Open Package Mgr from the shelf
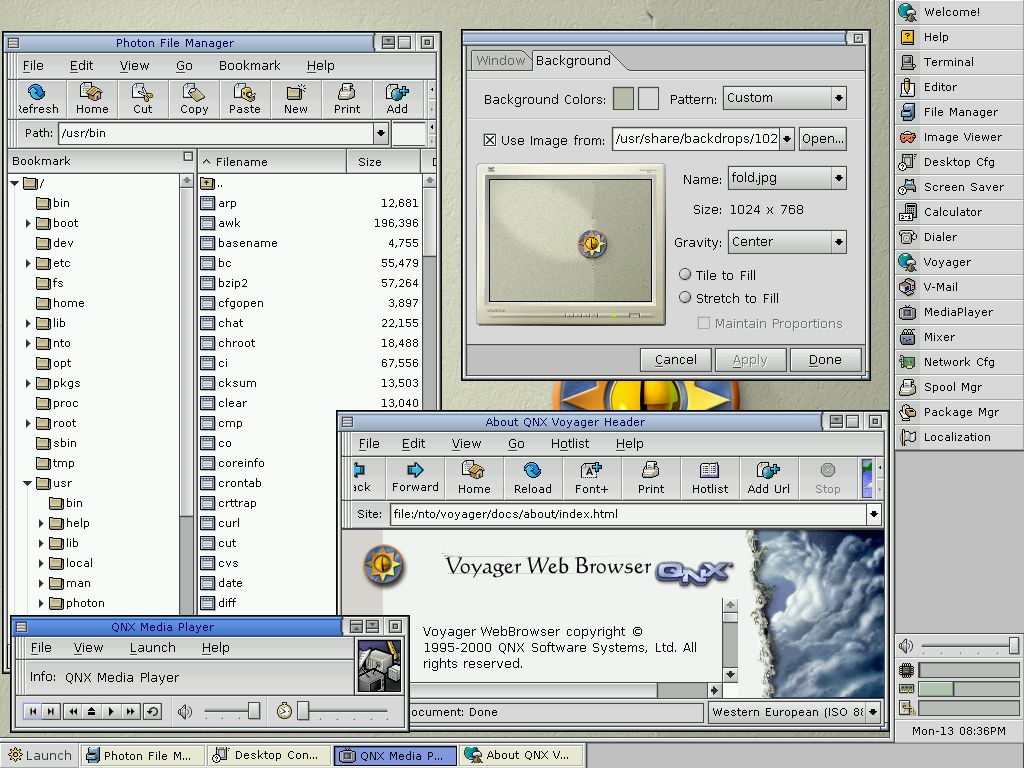 [959, 412]
